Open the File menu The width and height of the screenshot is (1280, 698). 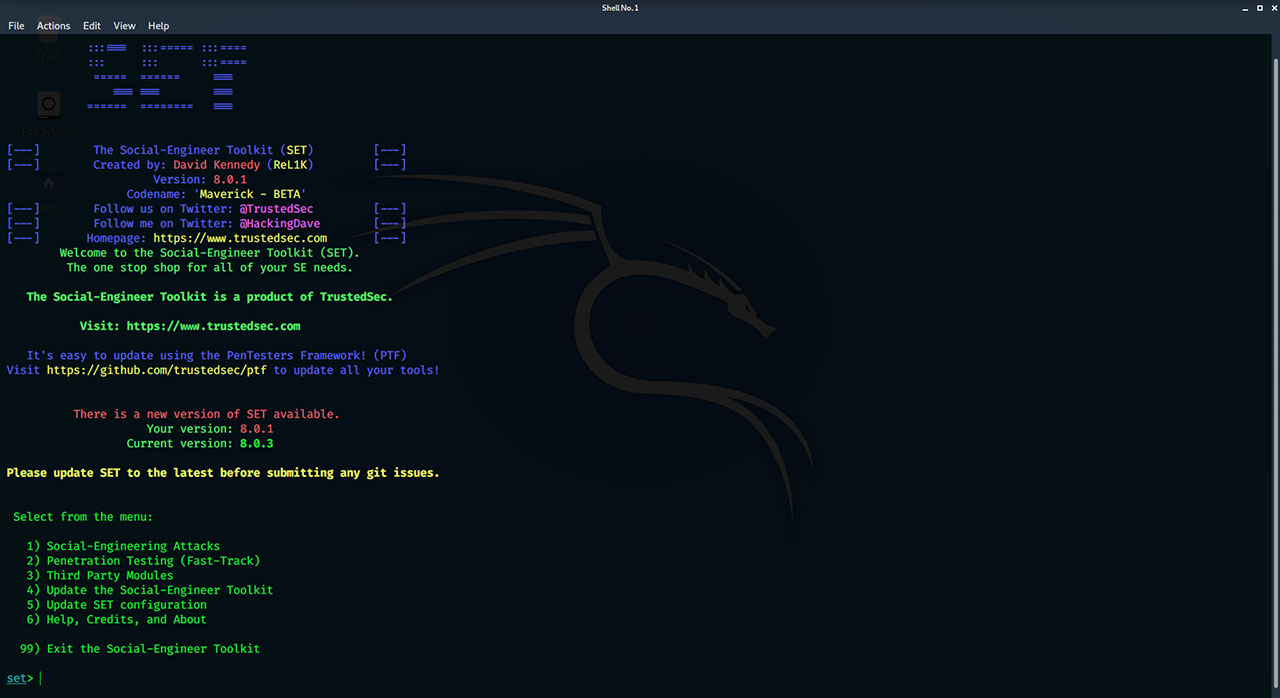(x=16, y=26)
